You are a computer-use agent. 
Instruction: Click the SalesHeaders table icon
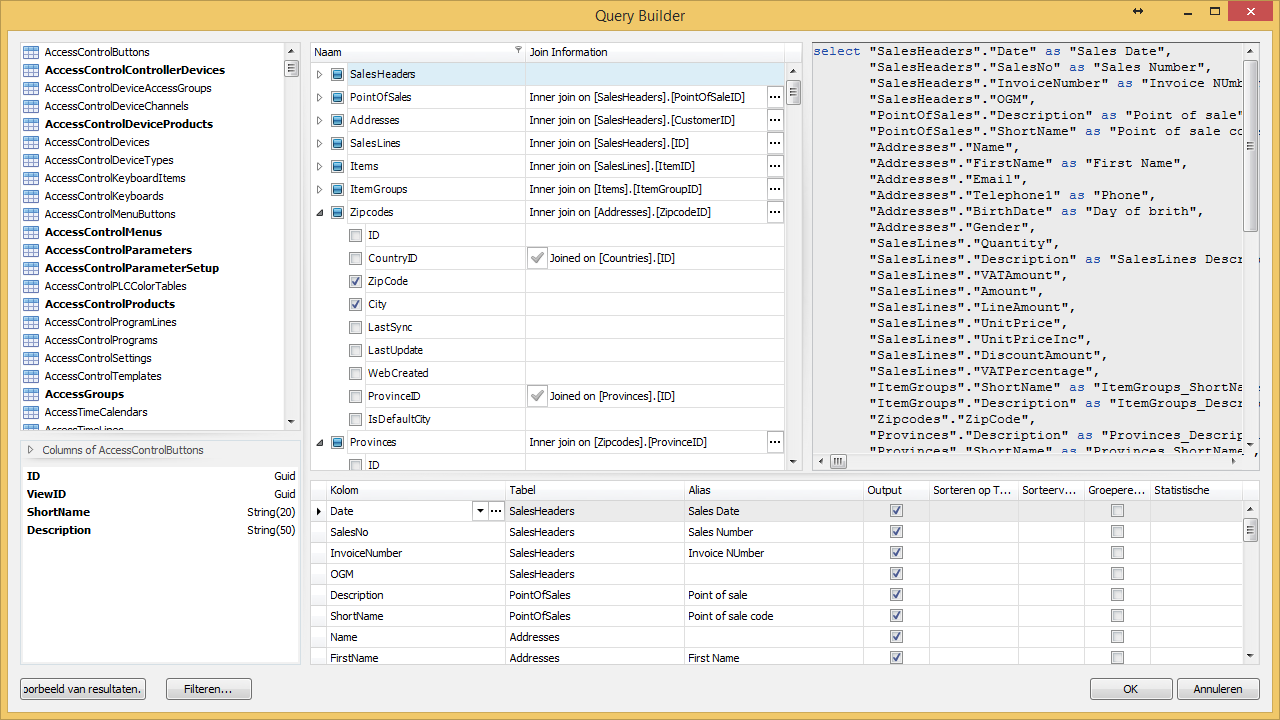click(x=337, y=74)
